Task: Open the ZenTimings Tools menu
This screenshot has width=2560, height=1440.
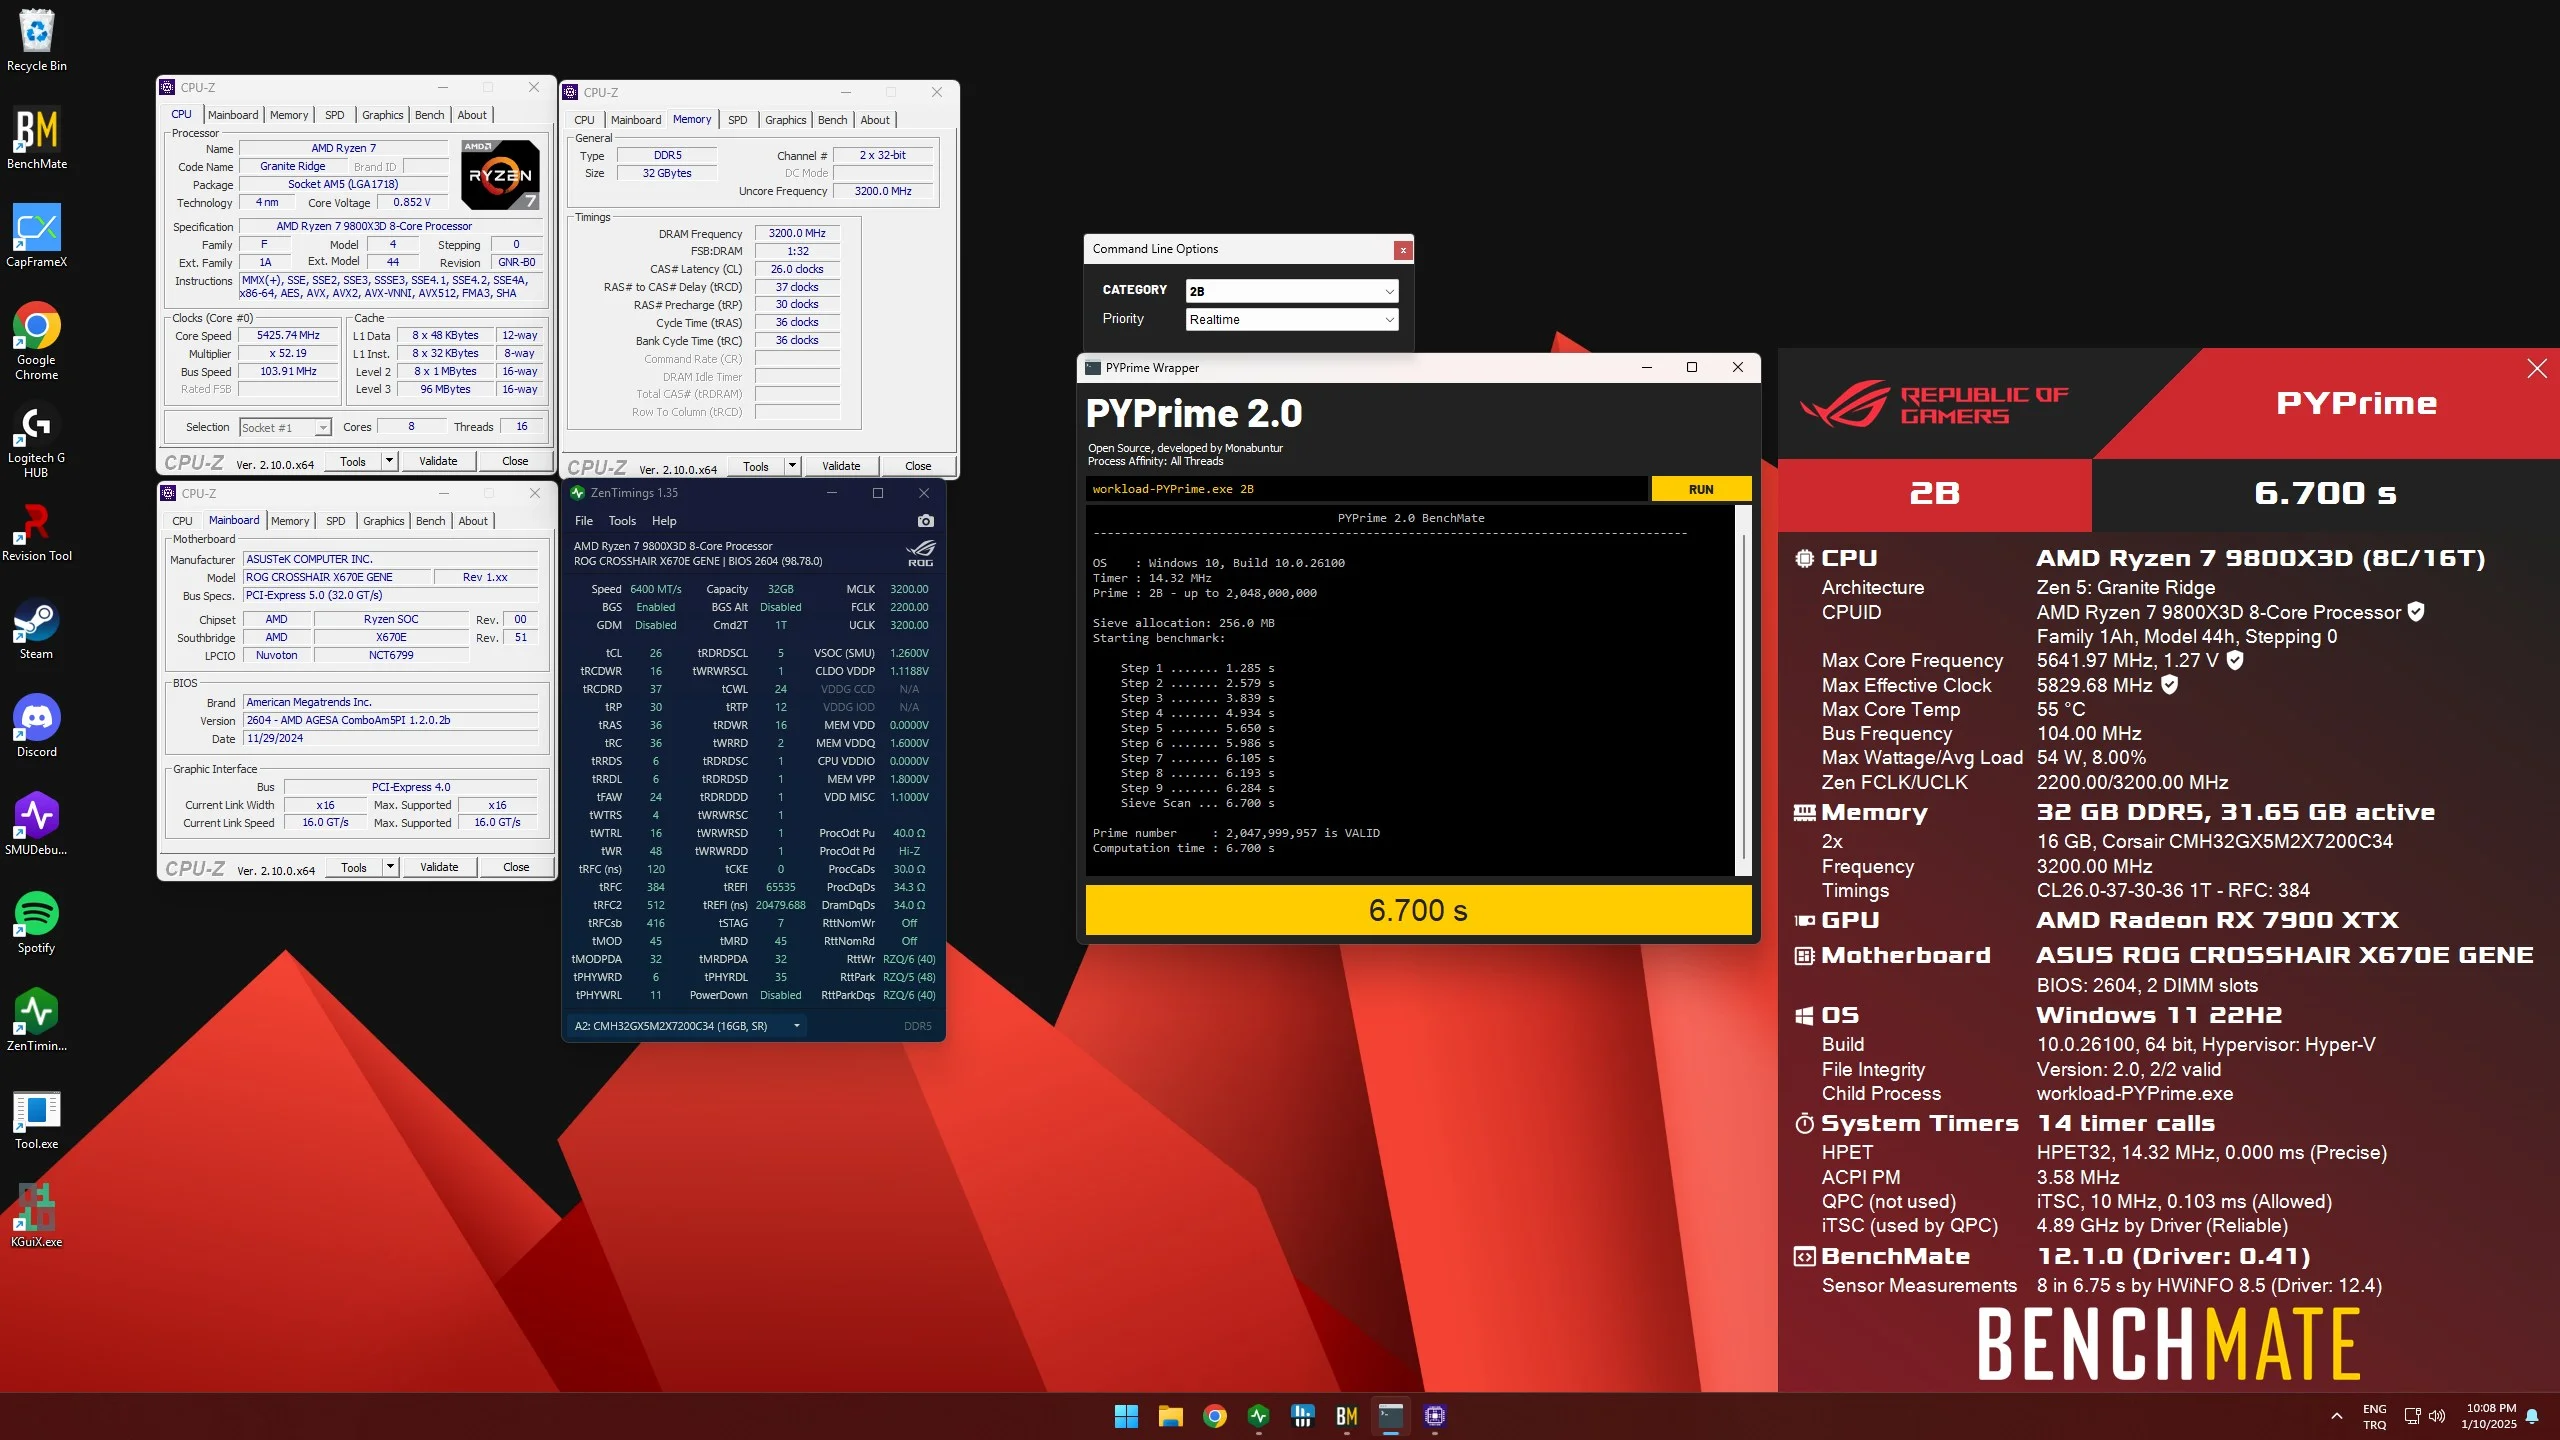Action: coord(622,521)
